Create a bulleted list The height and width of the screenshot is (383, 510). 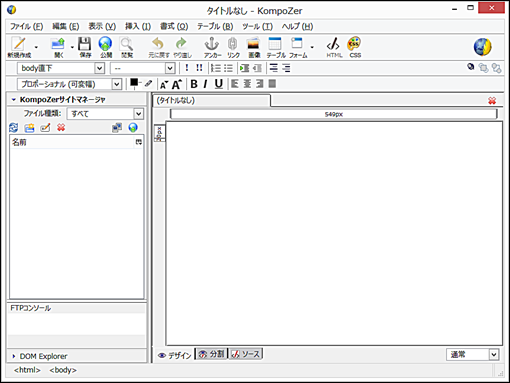(x=228, y=68)
